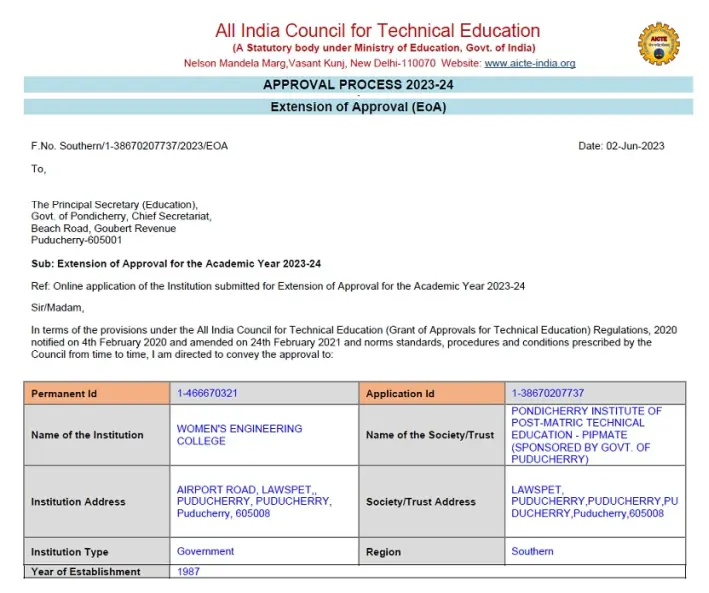The height and width of the screenshot is (593, 709).
Task: Click the 'AIRPORT ROAD, LAWSPET,,' address value
Action: pos(254,502)
